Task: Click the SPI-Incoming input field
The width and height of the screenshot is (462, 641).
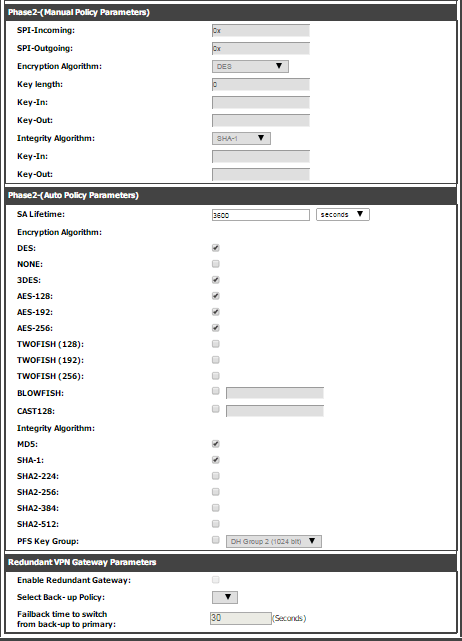Action: 260,30
